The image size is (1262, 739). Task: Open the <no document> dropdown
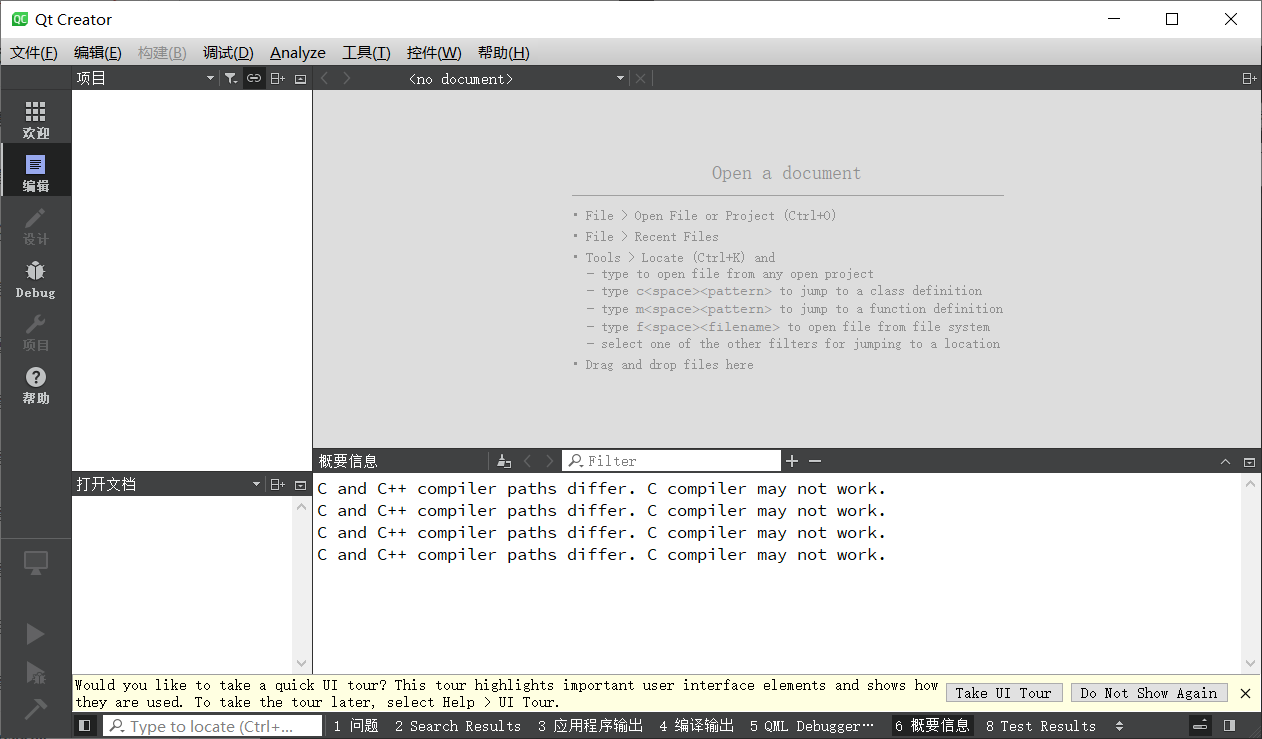621,78
